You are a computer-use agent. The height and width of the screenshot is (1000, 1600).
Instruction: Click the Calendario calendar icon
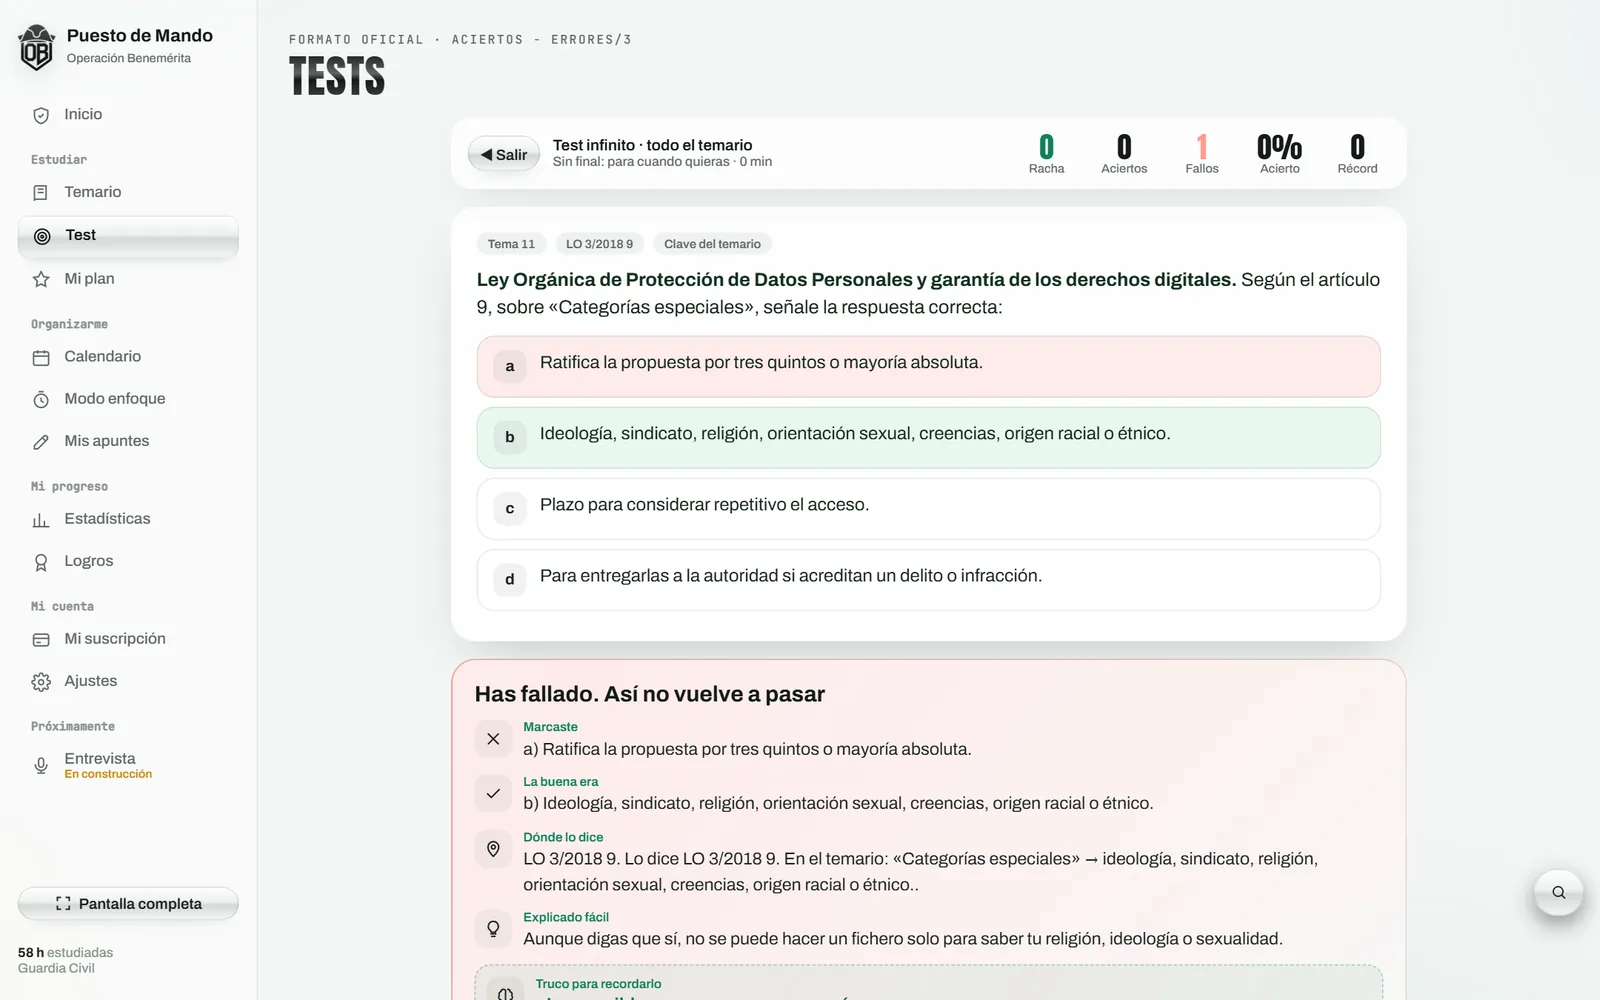41,357
